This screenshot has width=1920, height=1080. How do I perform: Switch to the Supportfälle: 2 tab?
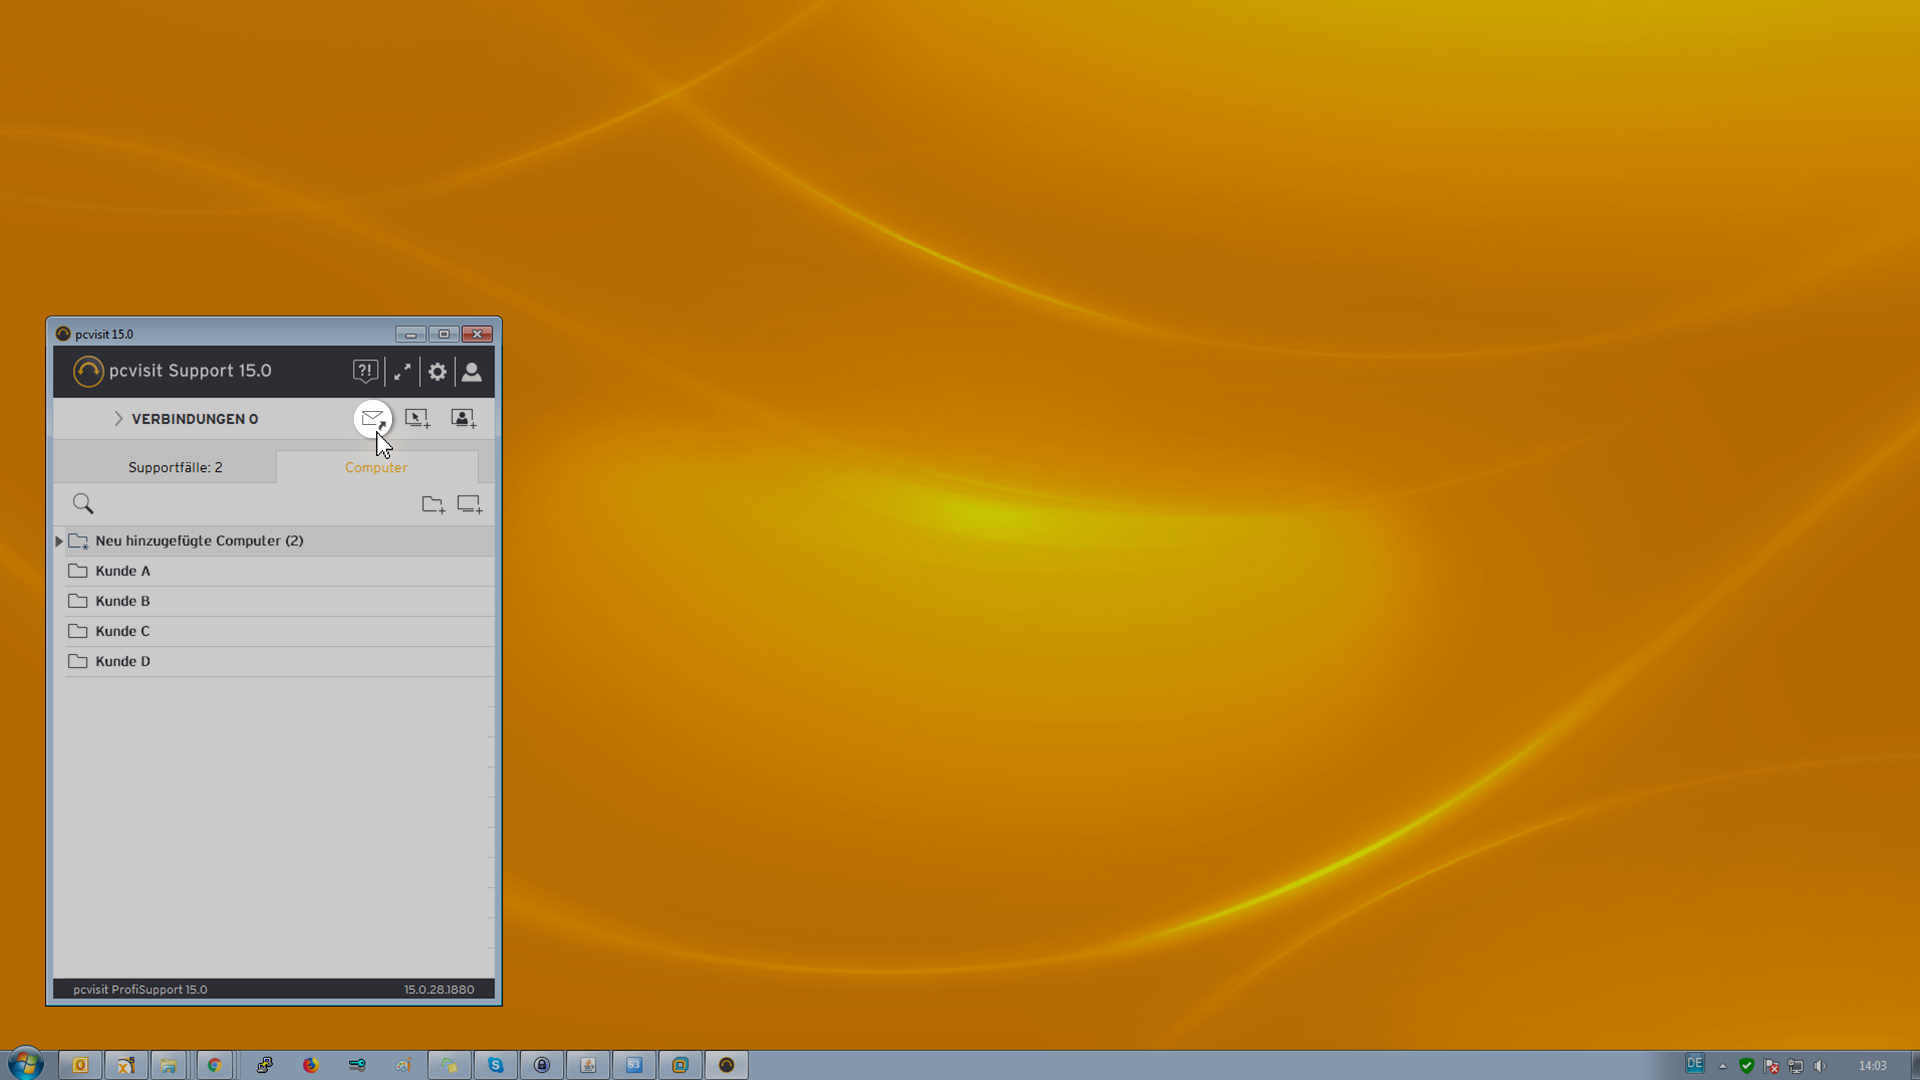[175, 467]
